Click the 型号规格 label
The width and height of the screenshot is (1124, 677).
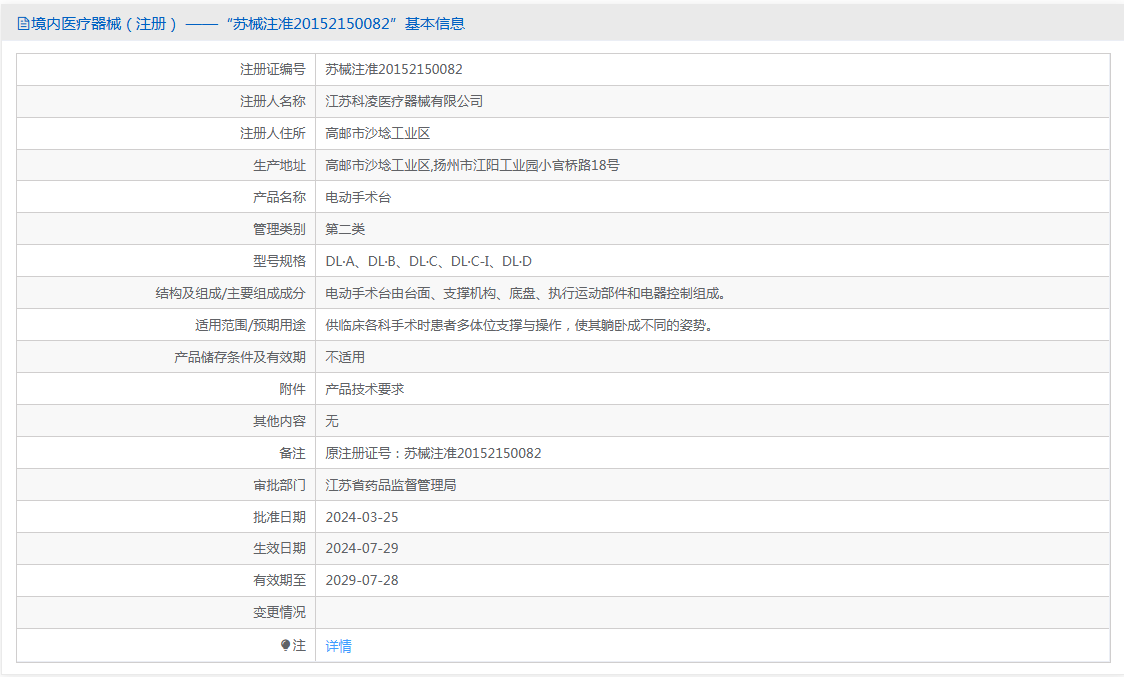[x=280, y=261]
